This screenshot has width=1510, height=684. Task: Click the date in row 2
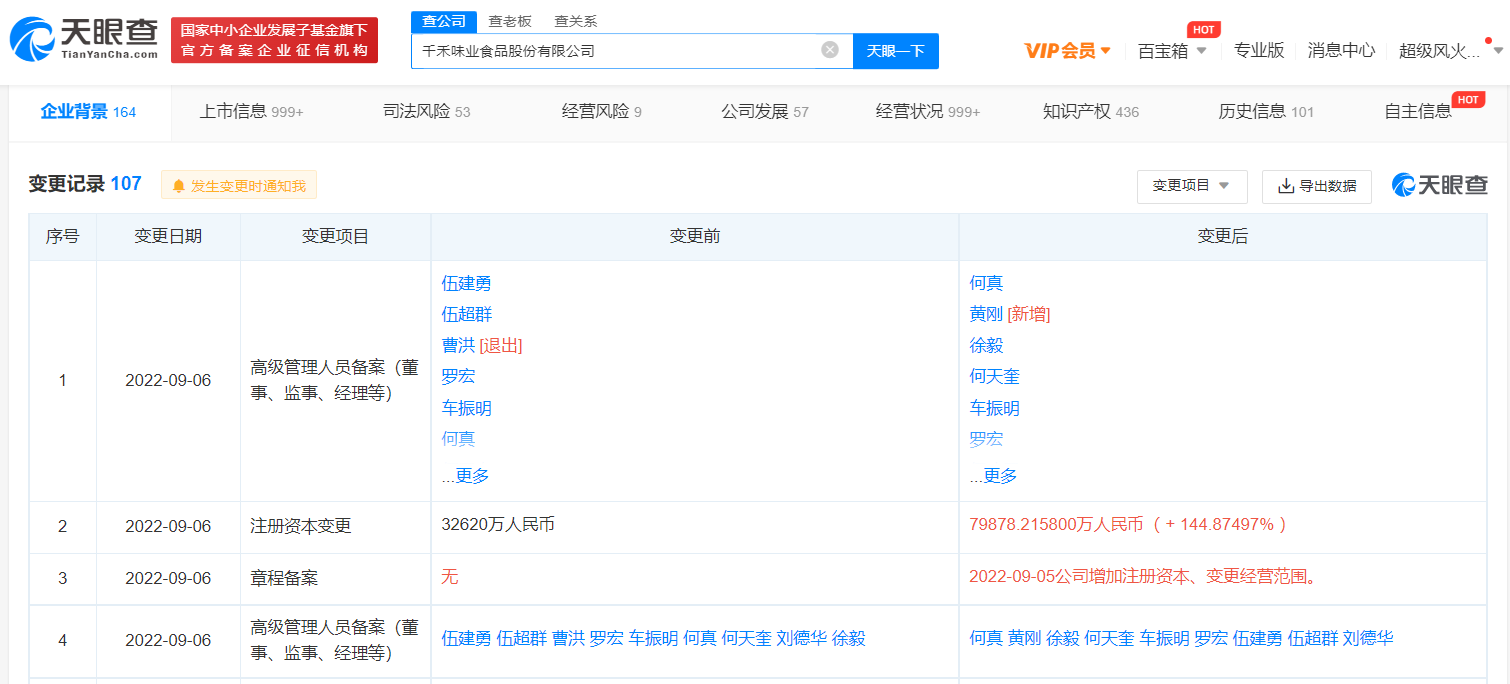168,526
